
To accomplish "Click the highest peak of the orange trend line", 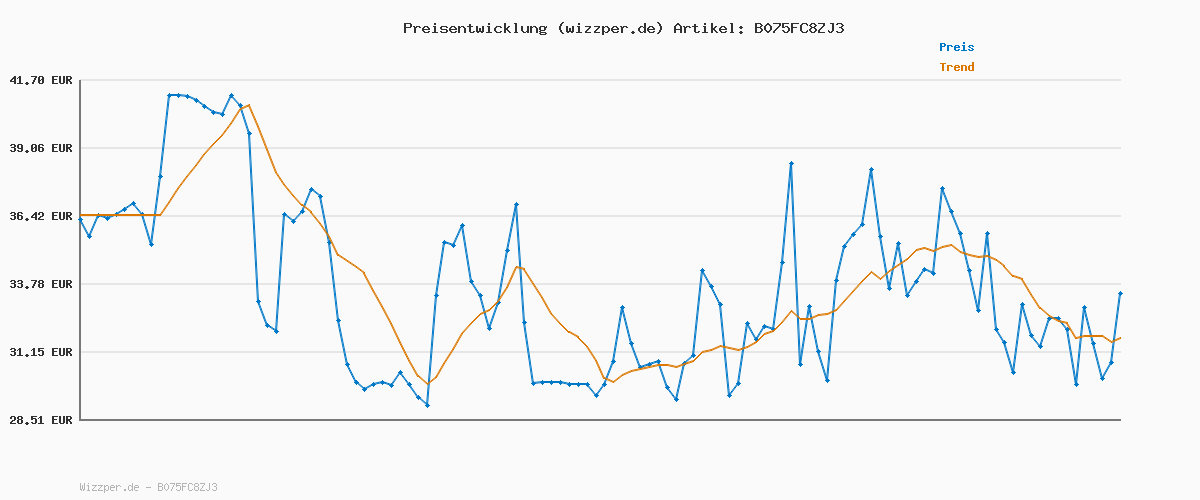I will coord(248,104).
